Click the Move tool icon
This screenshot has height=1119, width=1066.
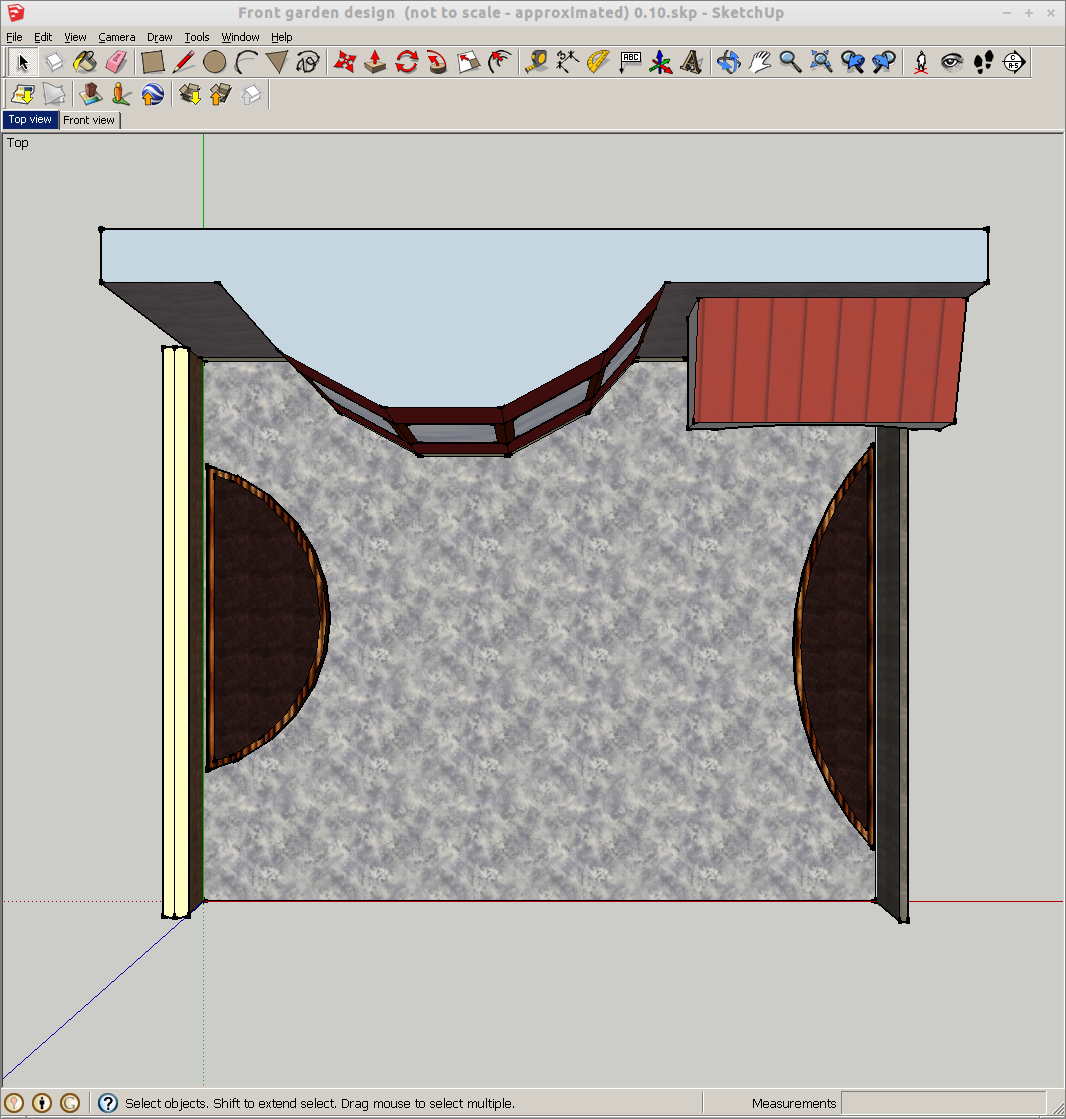pyautogui.click(x=345, y=62)
